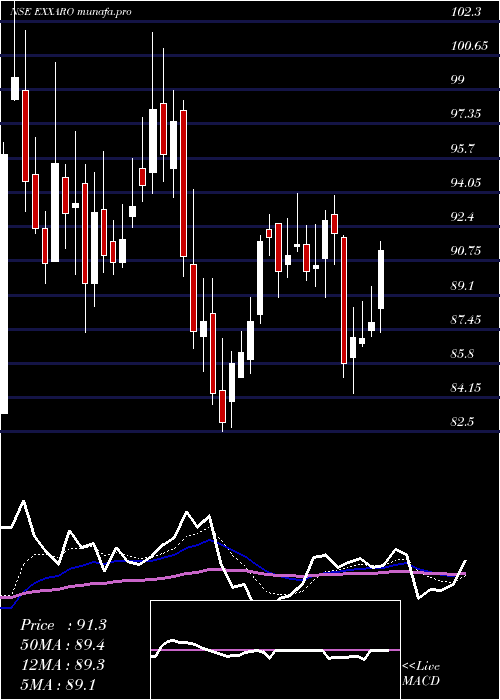Click the 100.65 price axis label
The image size is (500, 700).
[x=469, y=46]
